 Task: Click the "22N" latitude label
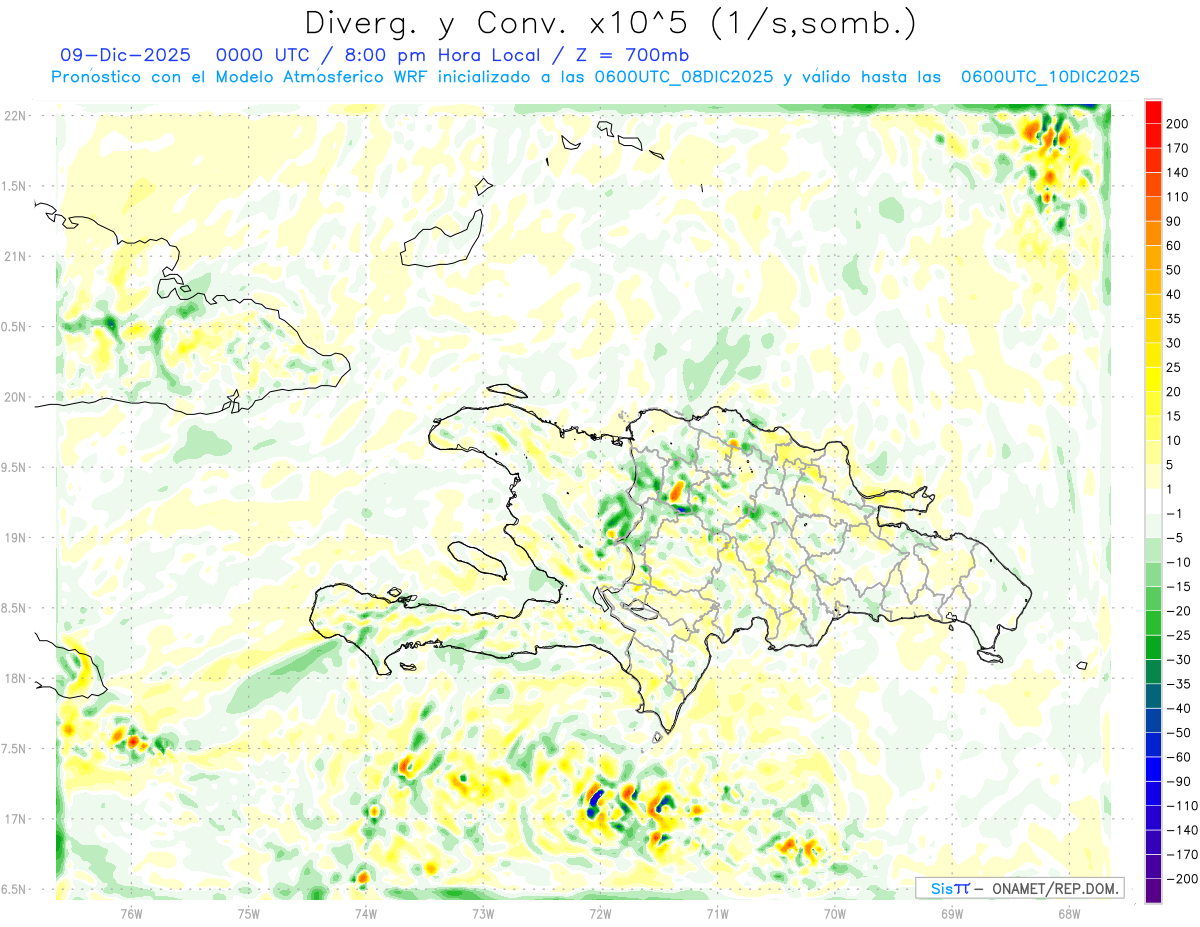click(15, 116)
